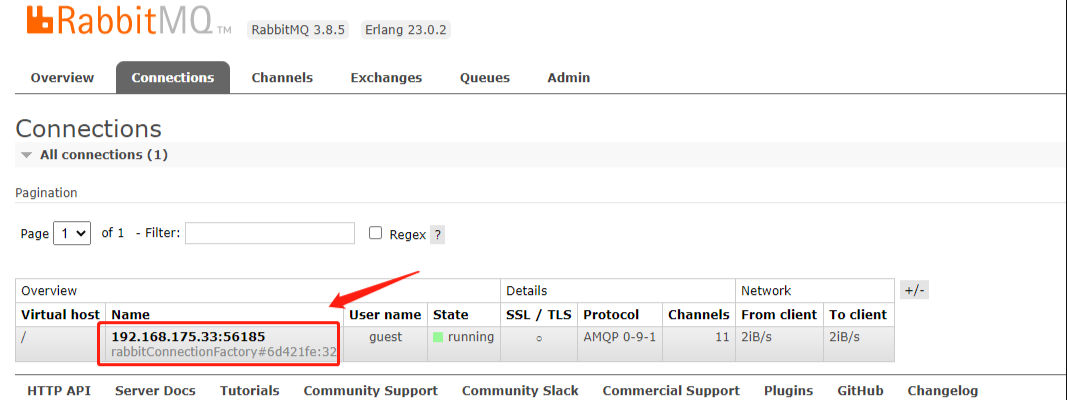Click the RabbitMQ 3.8.5 version badge
The height and width of the screenshot is (400, 1067).
point(300,30)
